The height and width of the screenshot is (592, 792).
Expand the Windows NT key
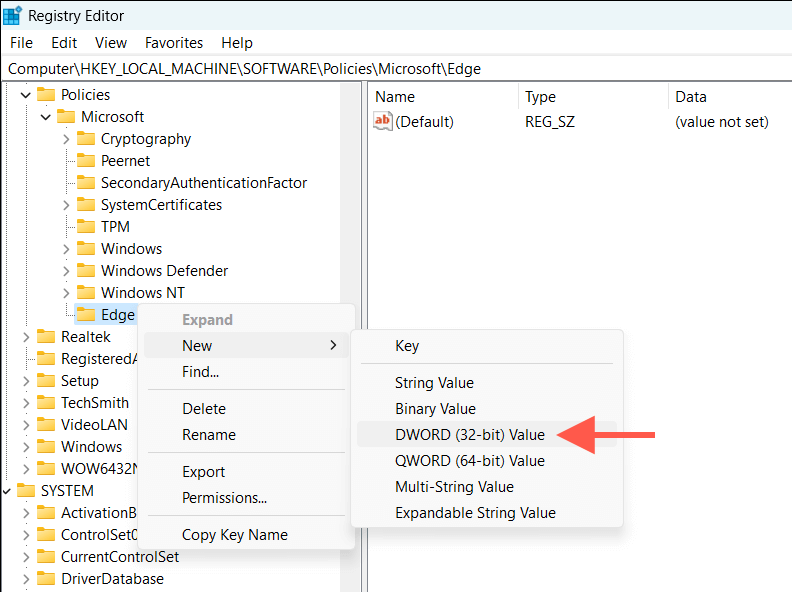tap(66, 293)
